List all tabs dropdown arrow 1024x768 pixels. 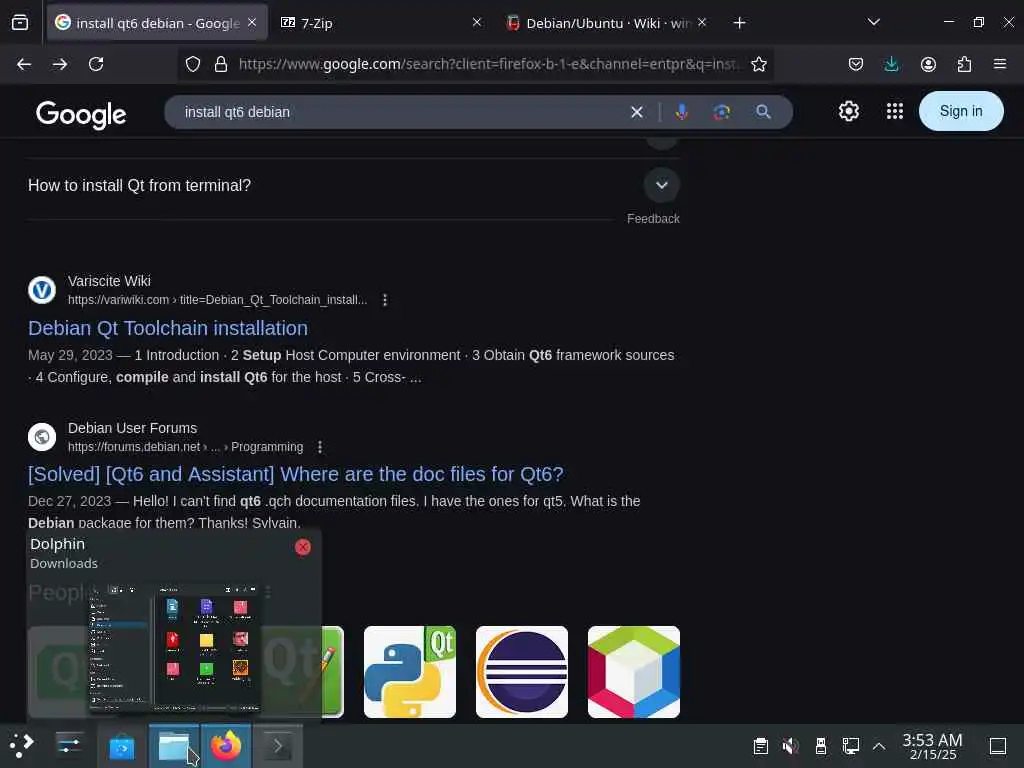coord(874,23)
